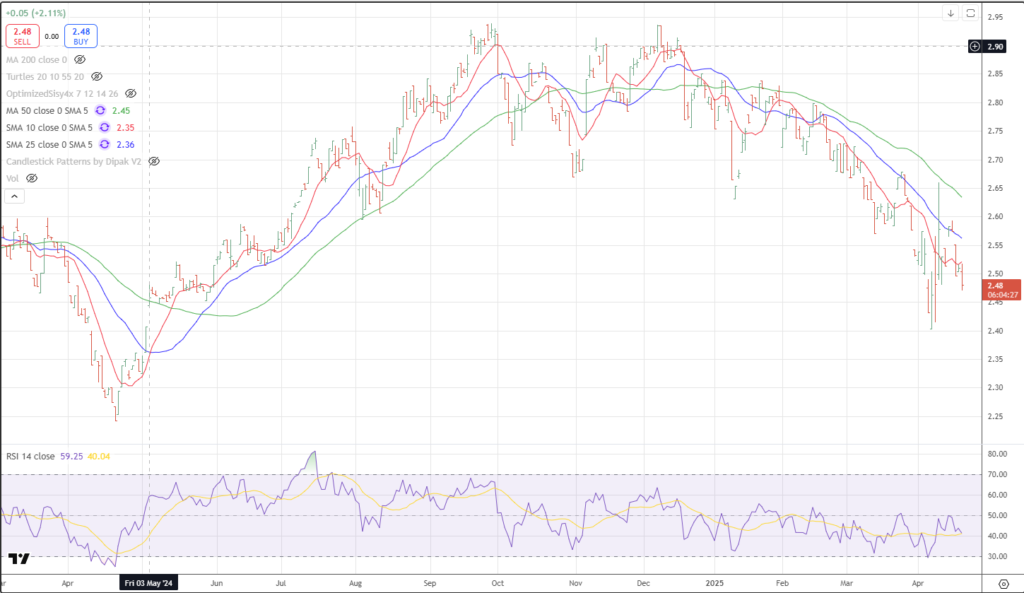Screen dimensions: 1024x593
Task: Select the SMA 10 close 0 SMA 5 legend
Action: [x=49, y=127]
